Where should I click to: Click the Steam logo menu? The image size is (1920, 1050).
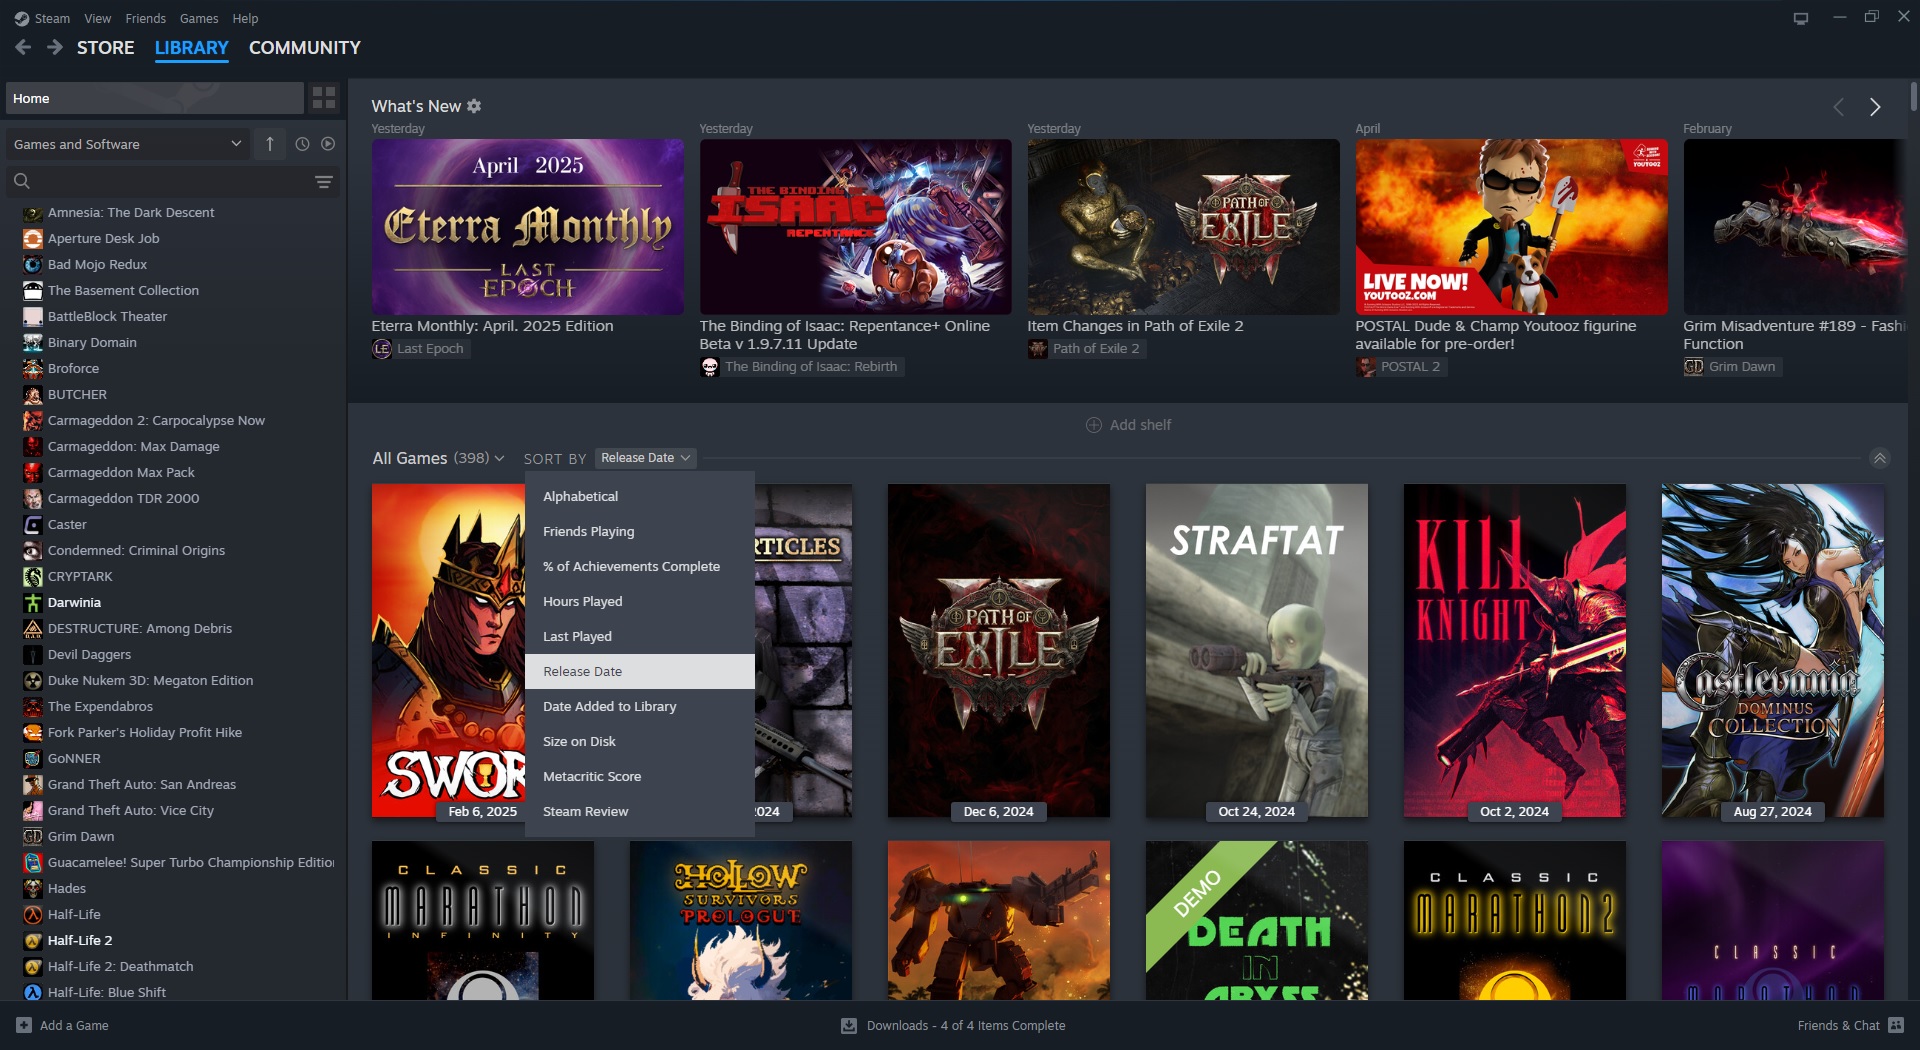coord(42,18)
